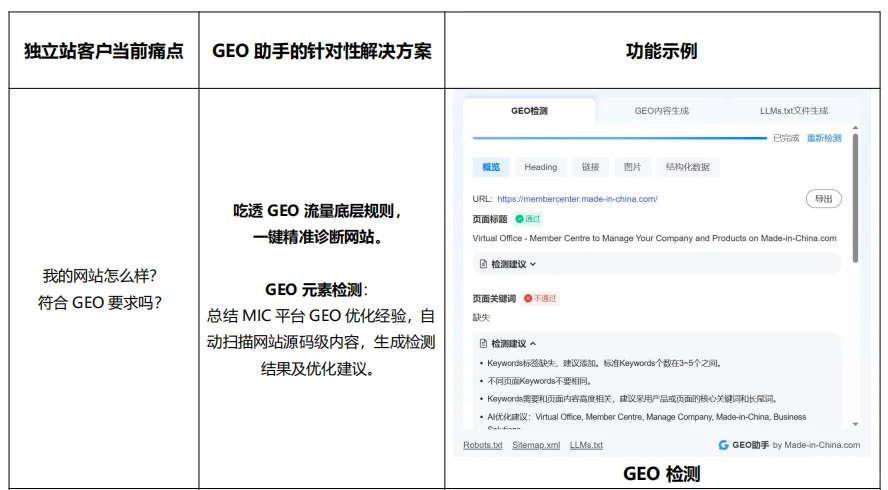Collapse 检测建议 under 页面关键词
888x490 pixels.
pyautogui.click(x=513, y=344)
